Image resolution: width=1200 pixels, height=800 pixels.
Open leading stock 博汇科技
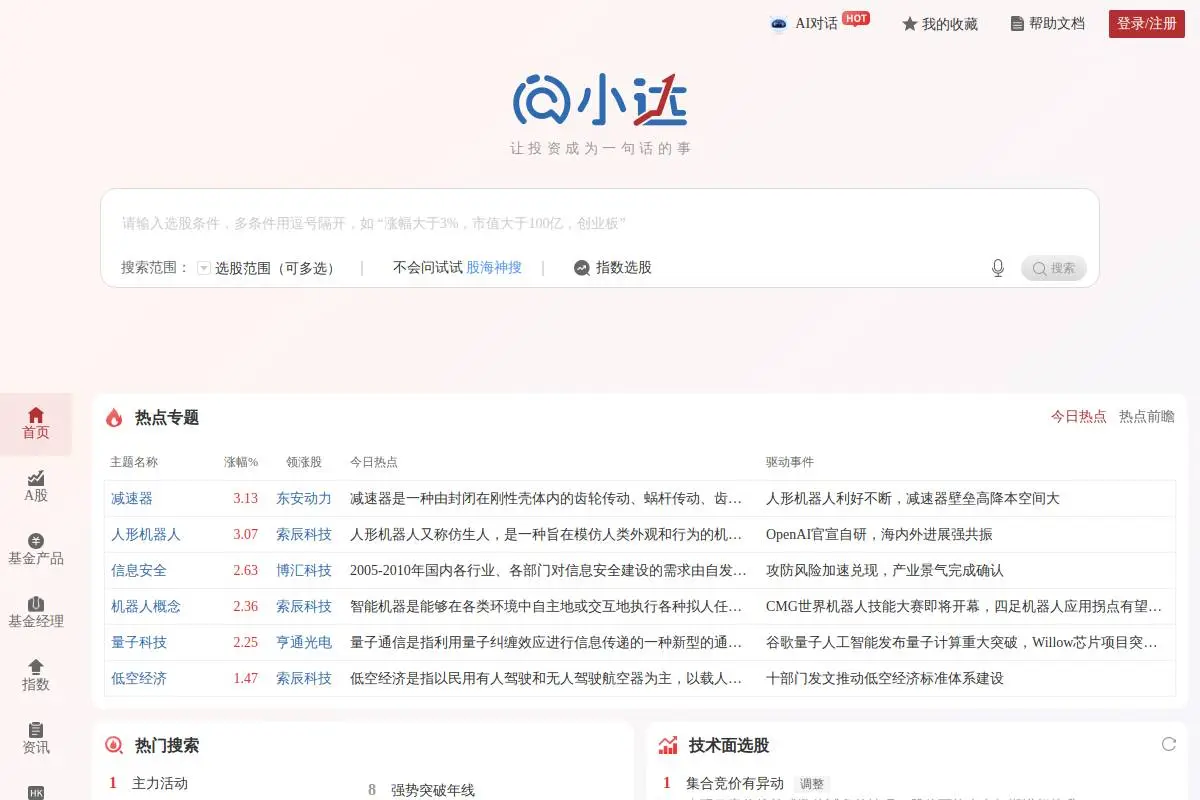[304, 570]
